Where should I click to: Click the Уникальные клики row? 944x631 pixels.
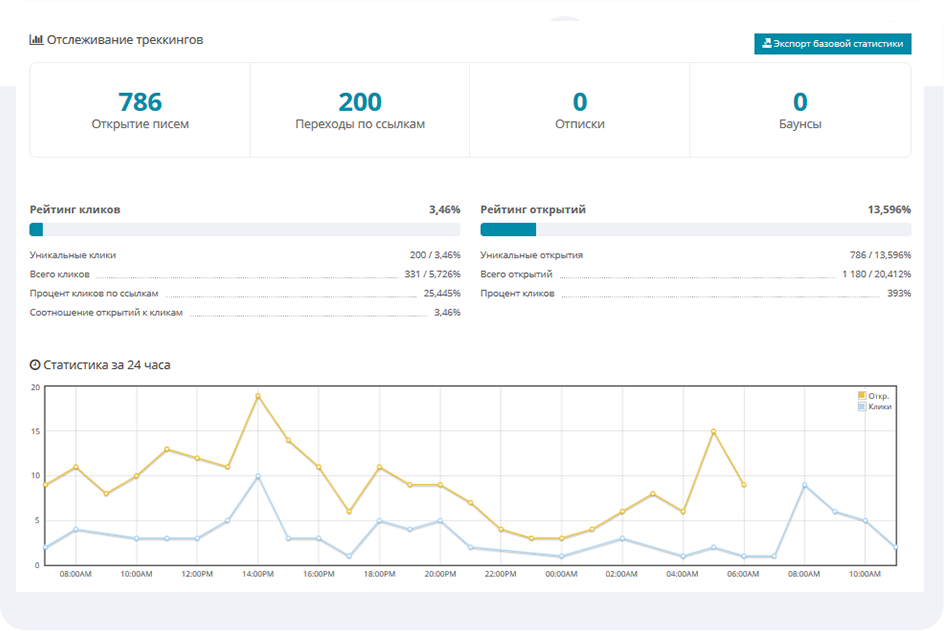click(245, 255)
